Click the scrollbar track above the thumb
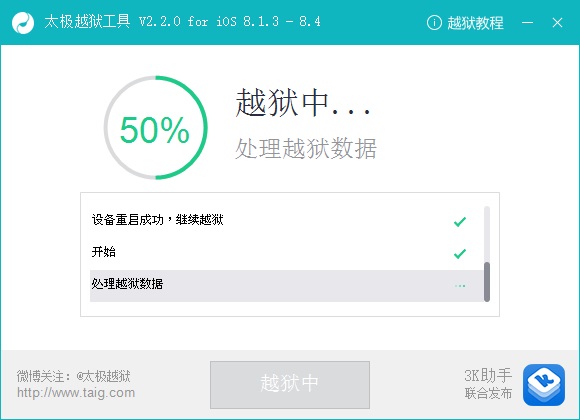This screenshot has width=580, height=420. click(x=487, y=234)
